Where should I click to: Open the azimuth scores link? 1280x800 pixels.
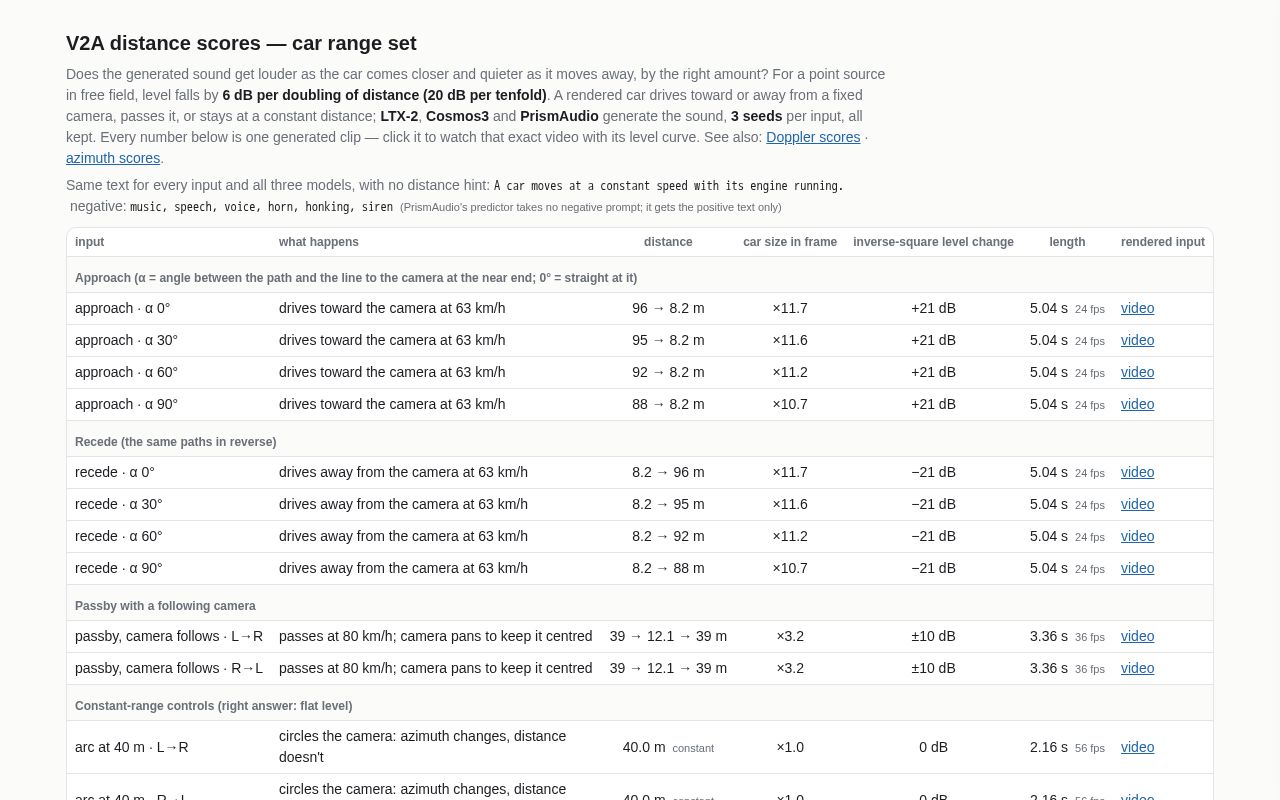pos(113,158)
